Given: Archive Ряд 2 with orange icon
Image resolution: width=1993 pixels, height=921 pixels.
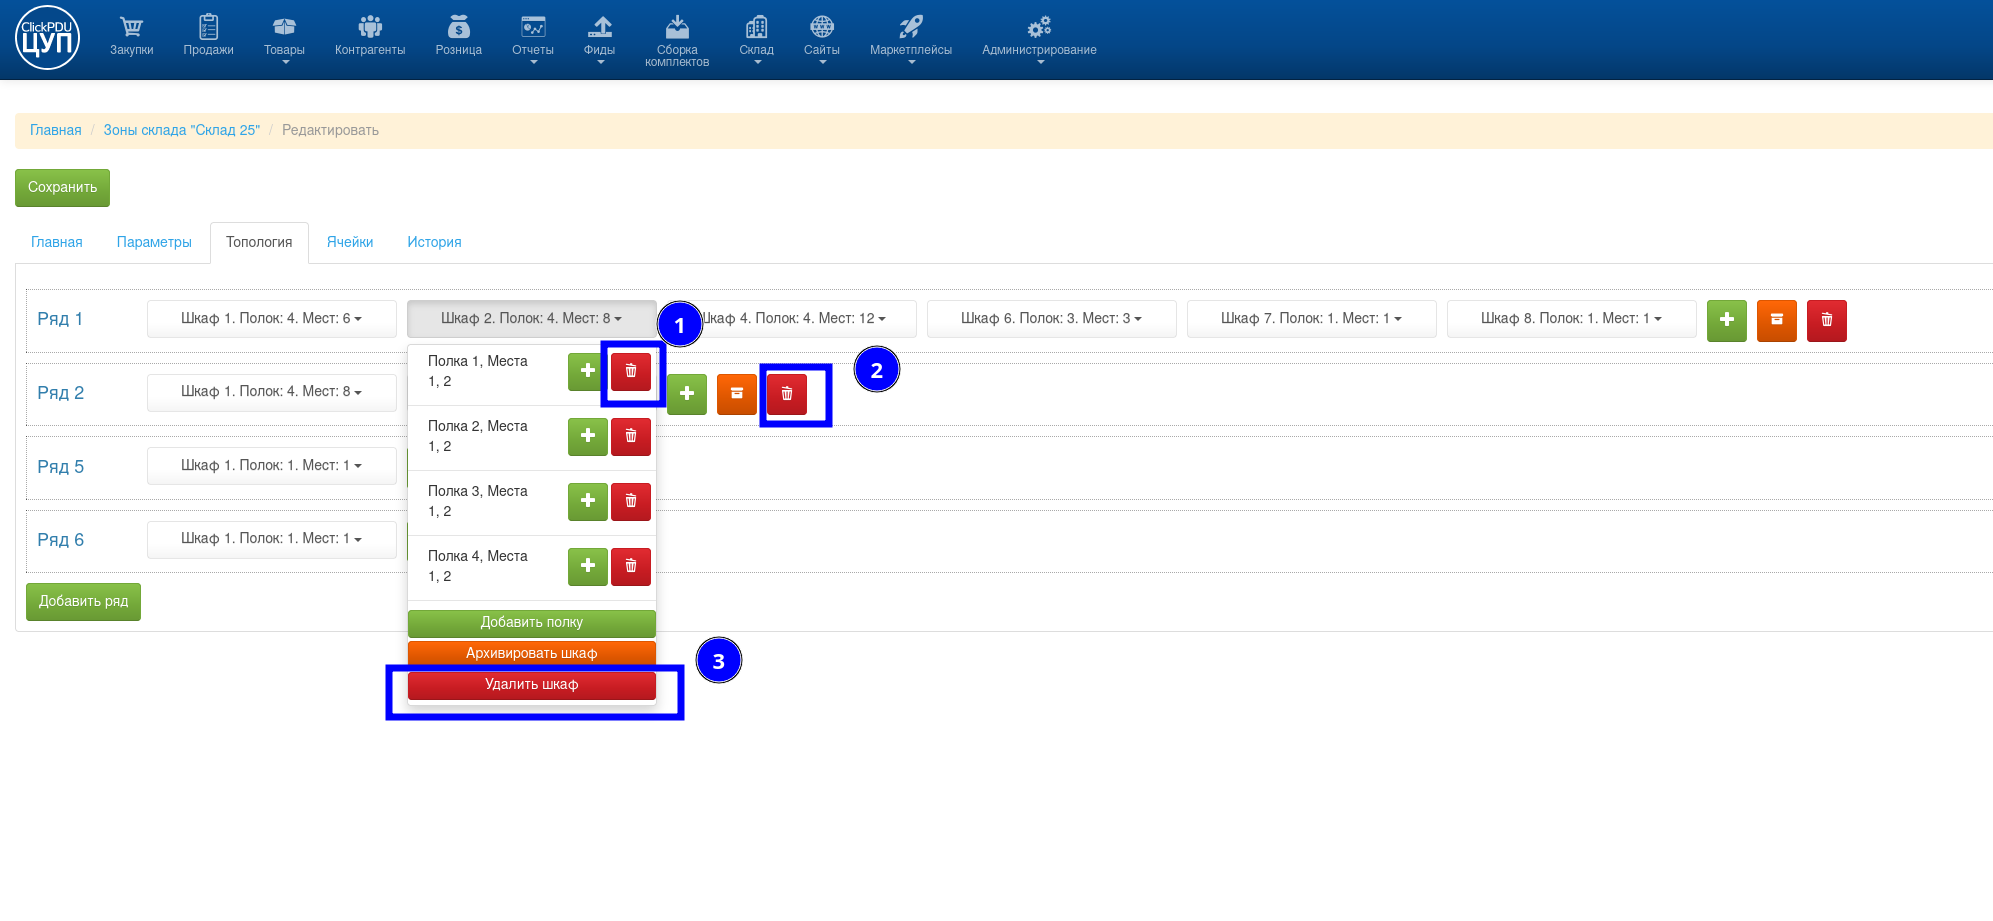Looking at the screenshot, I should click(x=737, y=394).
